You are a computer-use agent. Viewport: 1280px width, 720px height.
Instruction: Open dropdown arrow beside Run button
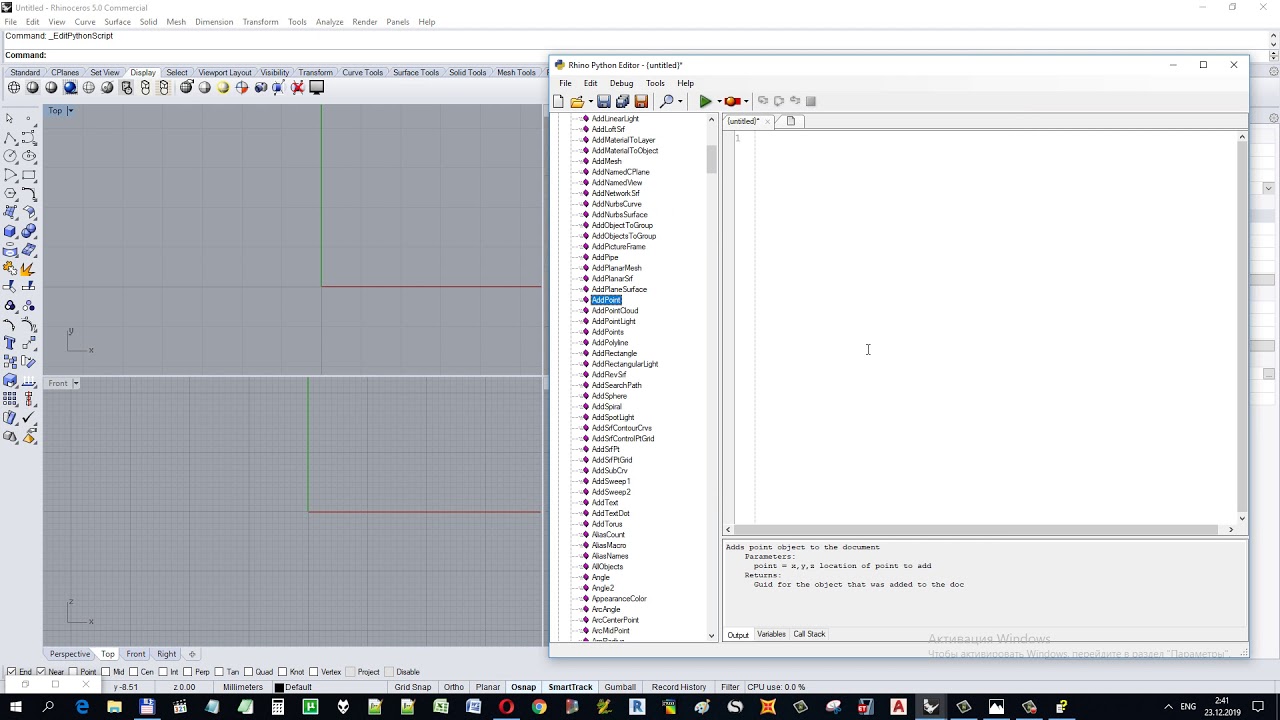click(x=718, y=101)
